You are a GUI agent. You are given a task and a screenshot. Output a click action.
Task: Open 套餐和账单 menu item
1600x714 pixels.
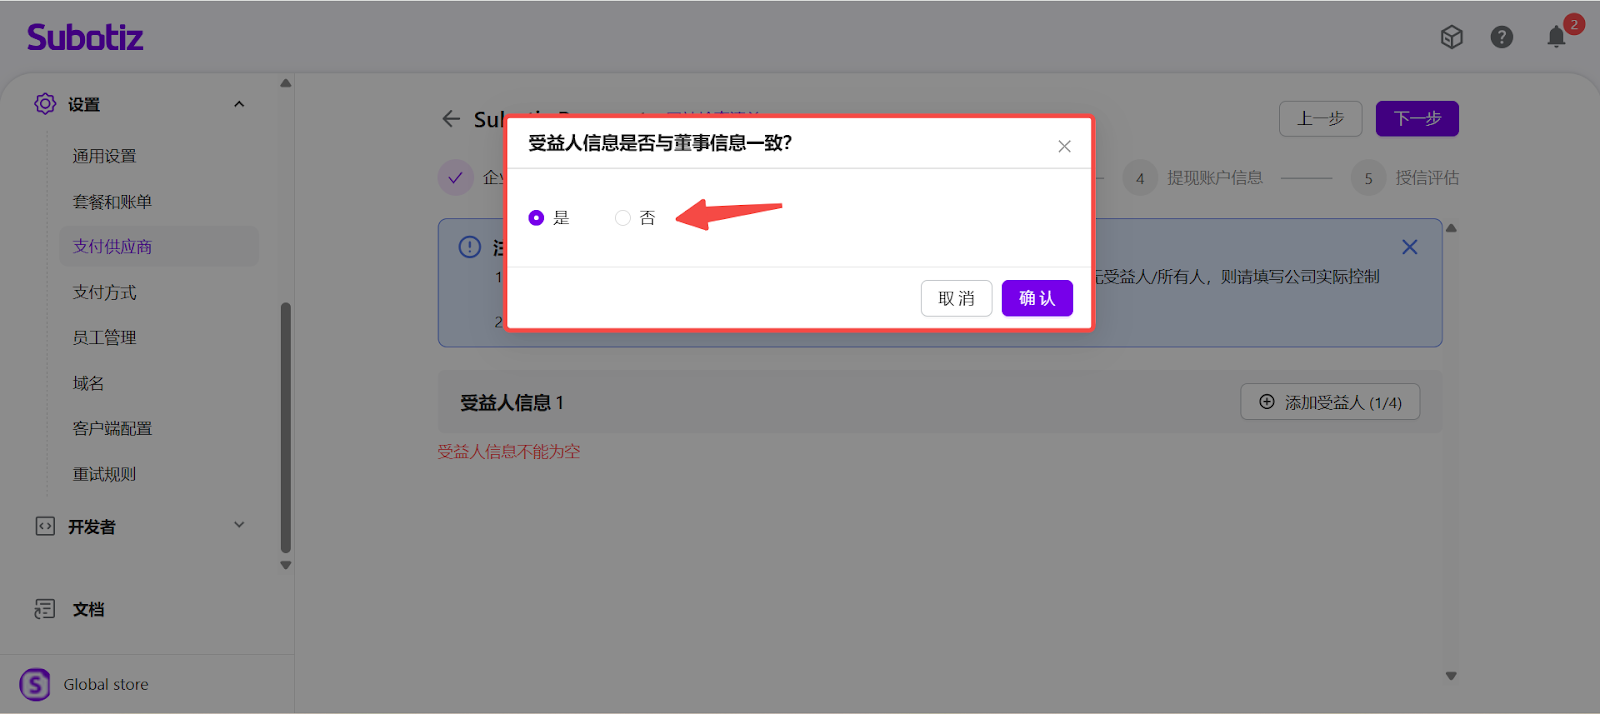coord(112,202)
